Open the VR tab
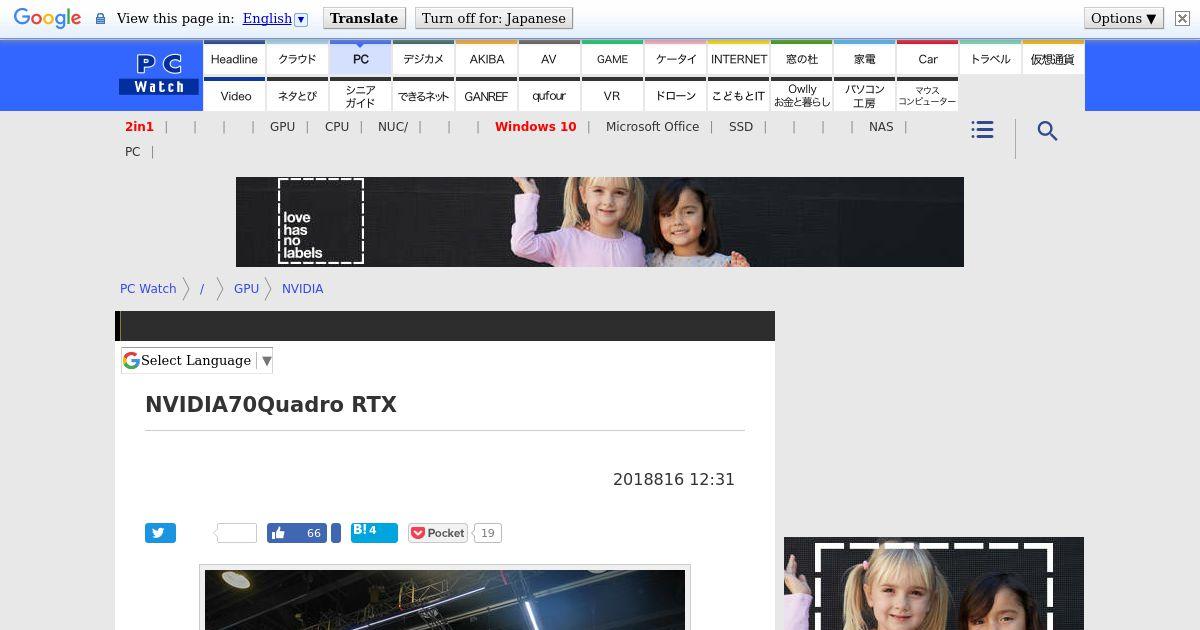The width and height of the screenshot is (1200, 630). 612,95
